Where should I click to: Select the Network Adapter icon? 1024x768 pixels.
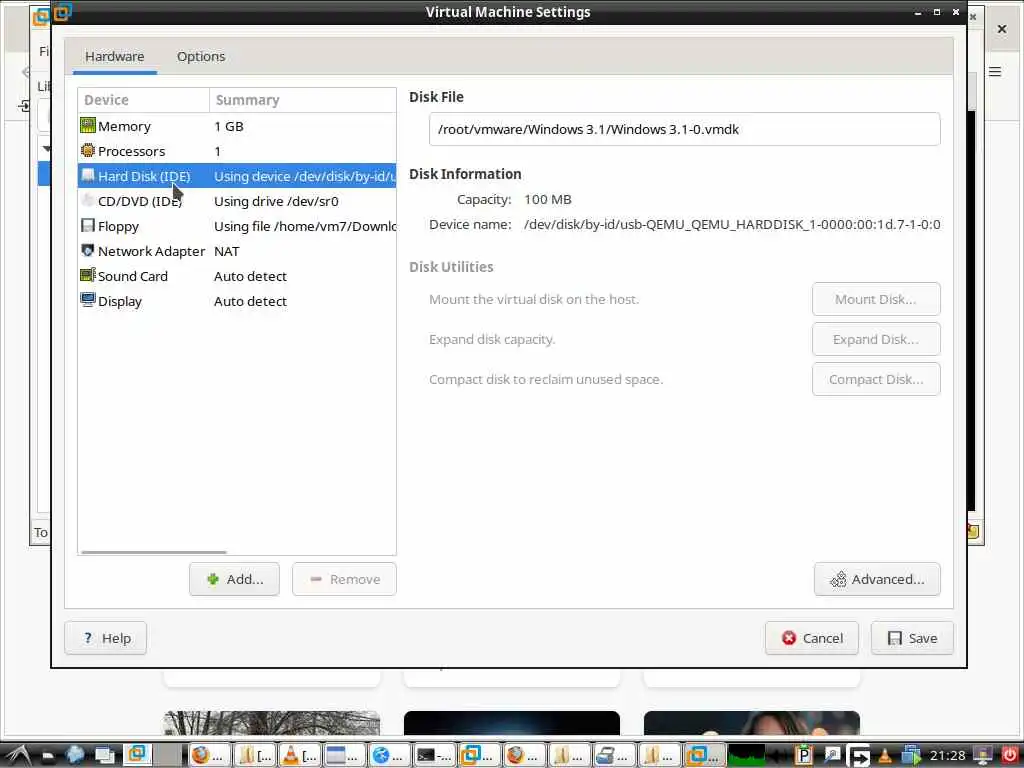click(88, 250)
